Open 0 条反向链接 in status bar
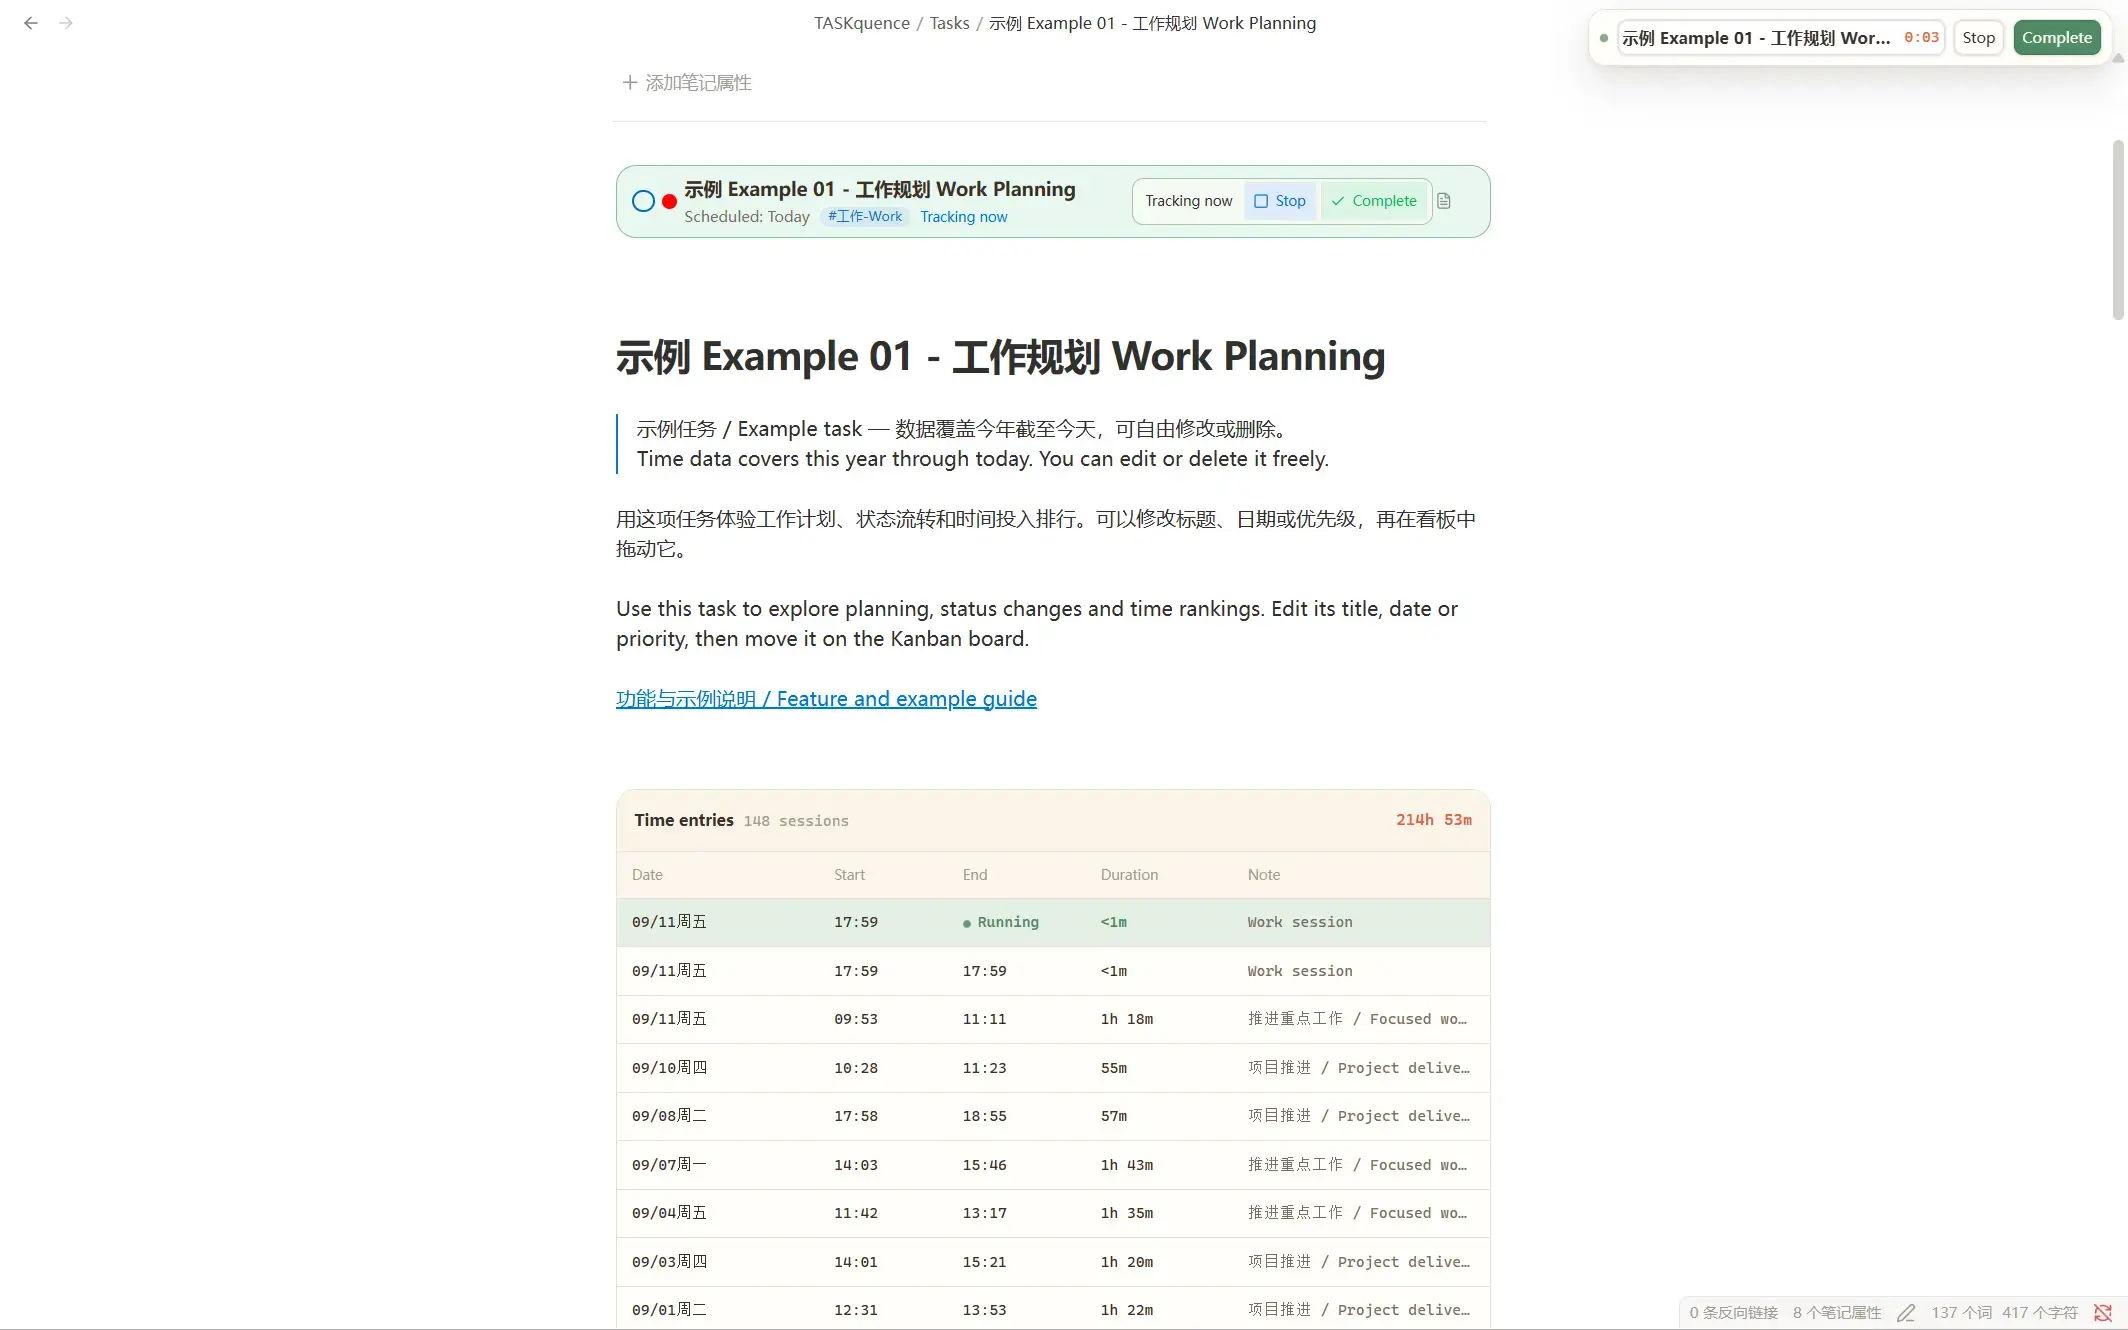 point(1734,1313)
